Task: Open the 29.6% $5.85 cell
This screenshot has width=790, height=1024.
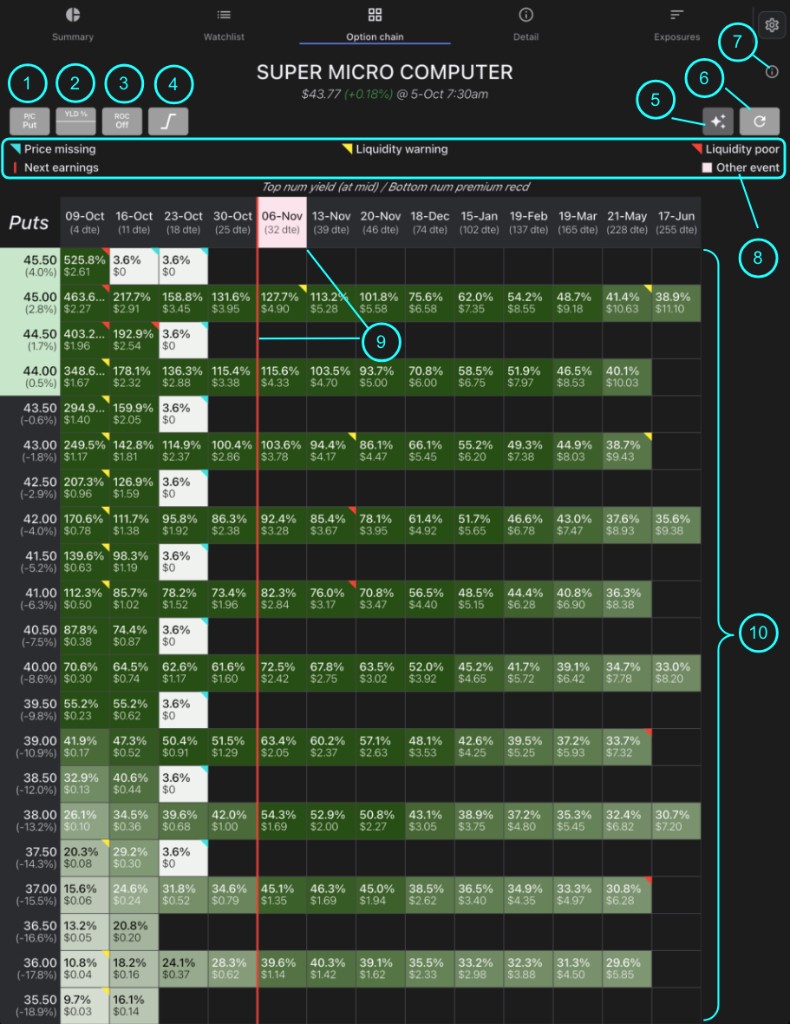Action: click(x=627, y=968)
